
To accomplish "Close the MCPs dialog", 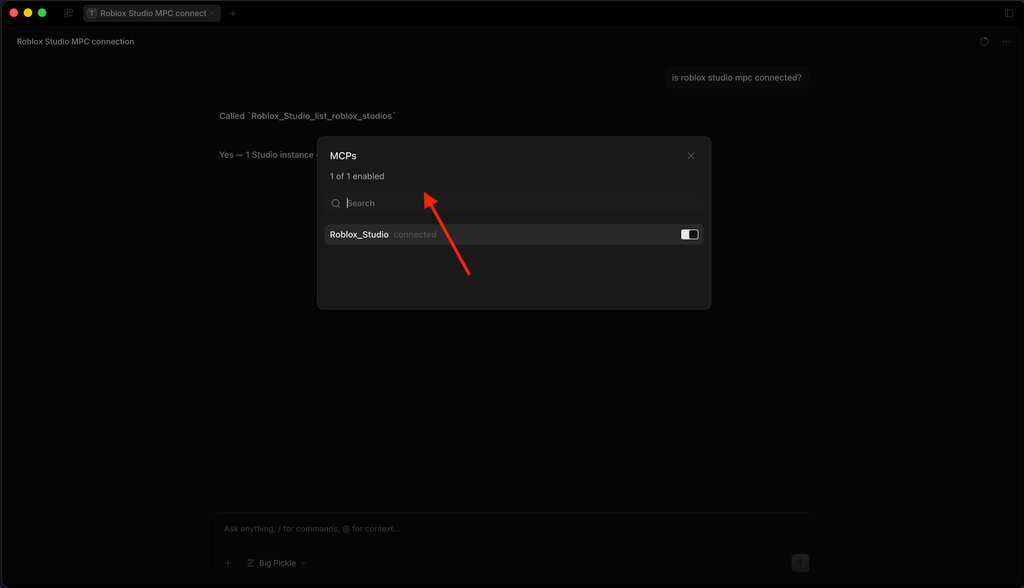I will click(x=690, y=155).
